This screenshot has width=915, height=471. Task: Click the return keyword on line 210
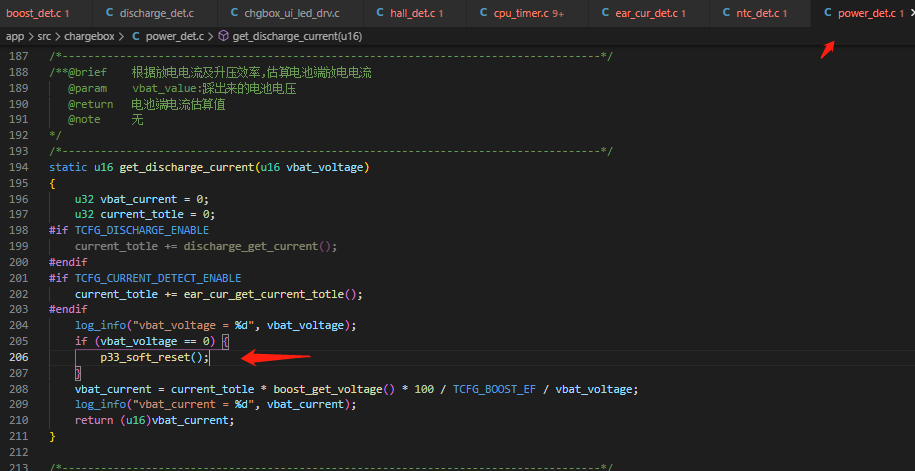[x=94, y=420]
